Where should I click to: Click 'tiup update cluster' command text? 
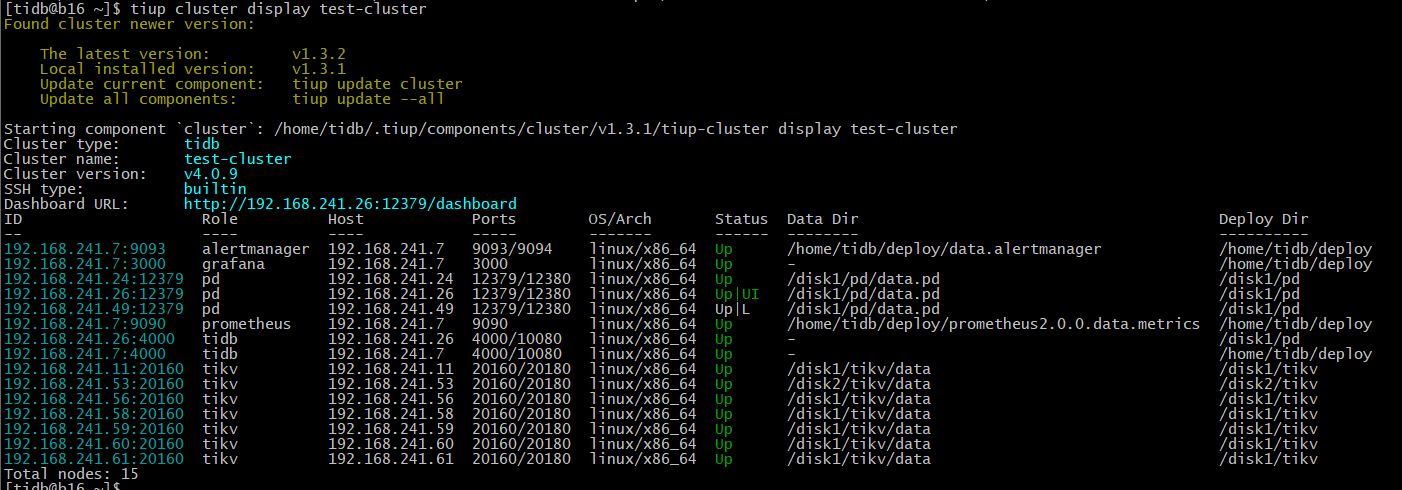coord(377,84)
